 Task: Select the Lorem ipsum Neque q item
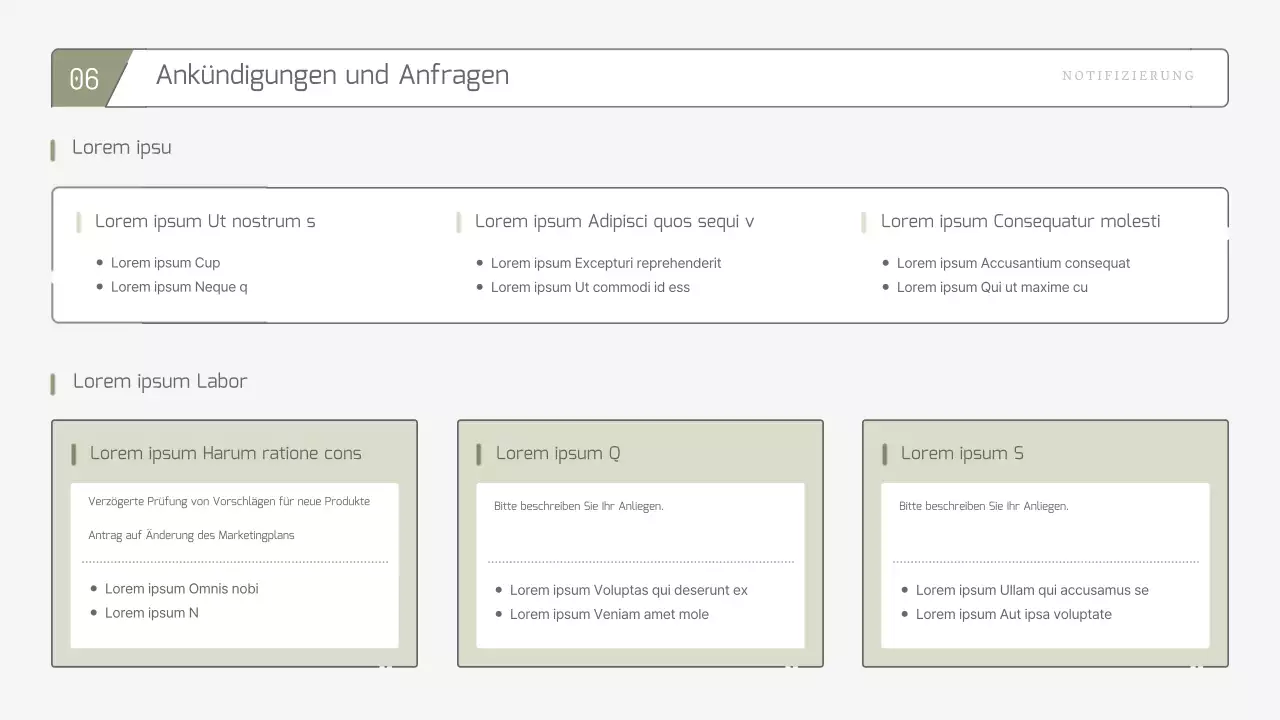point(179,287)
